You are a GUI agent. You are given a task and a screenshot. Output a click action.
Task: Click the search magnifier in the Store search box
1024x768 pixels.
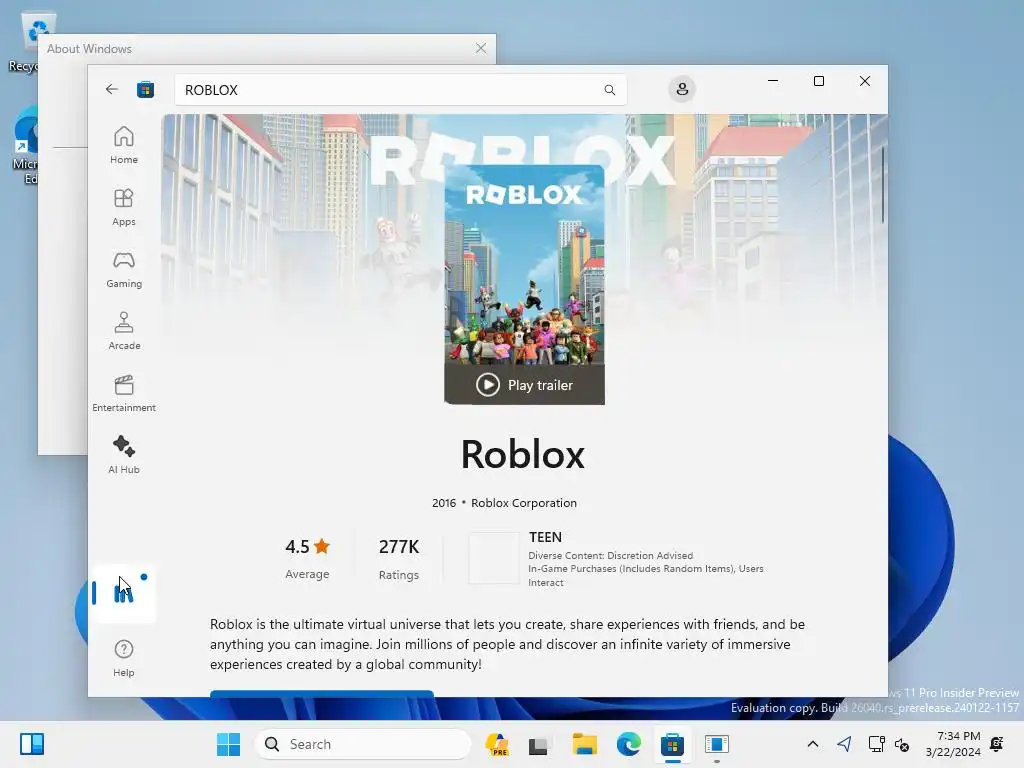coord(609,90)
